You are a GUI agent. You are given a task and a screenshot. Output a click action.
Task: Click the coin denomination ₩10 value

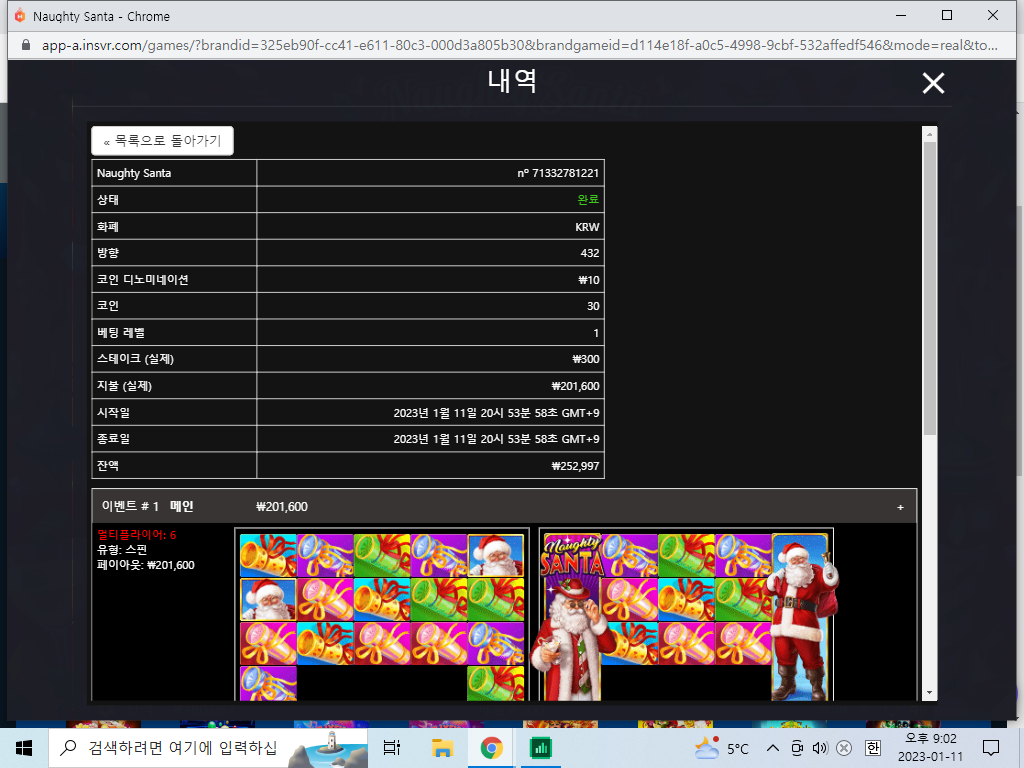[588, 280]
